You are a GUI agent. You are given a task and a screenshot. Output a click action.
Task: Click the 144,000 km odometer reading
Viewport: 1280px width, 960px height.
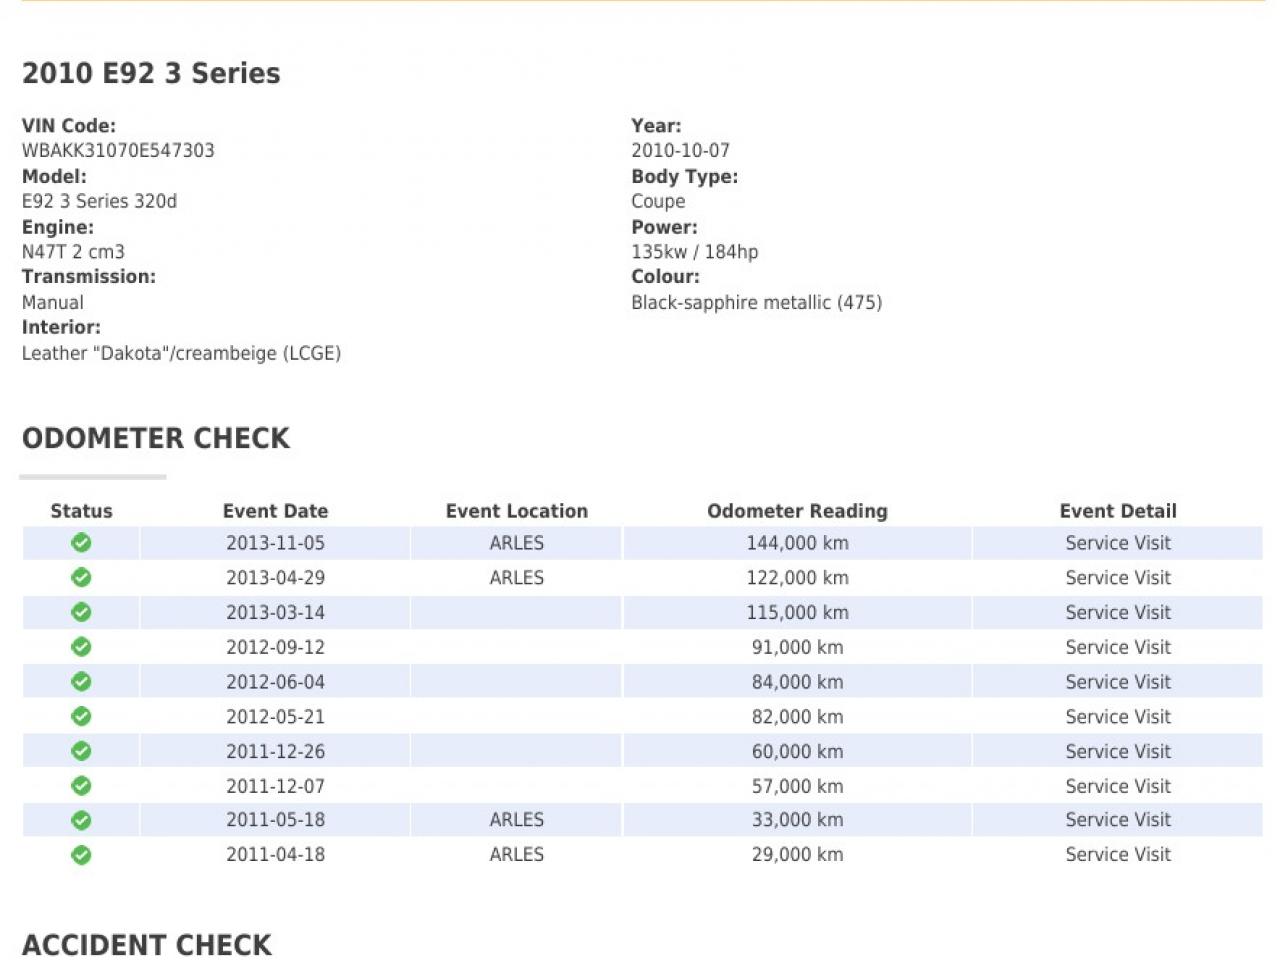click(797, 543)
